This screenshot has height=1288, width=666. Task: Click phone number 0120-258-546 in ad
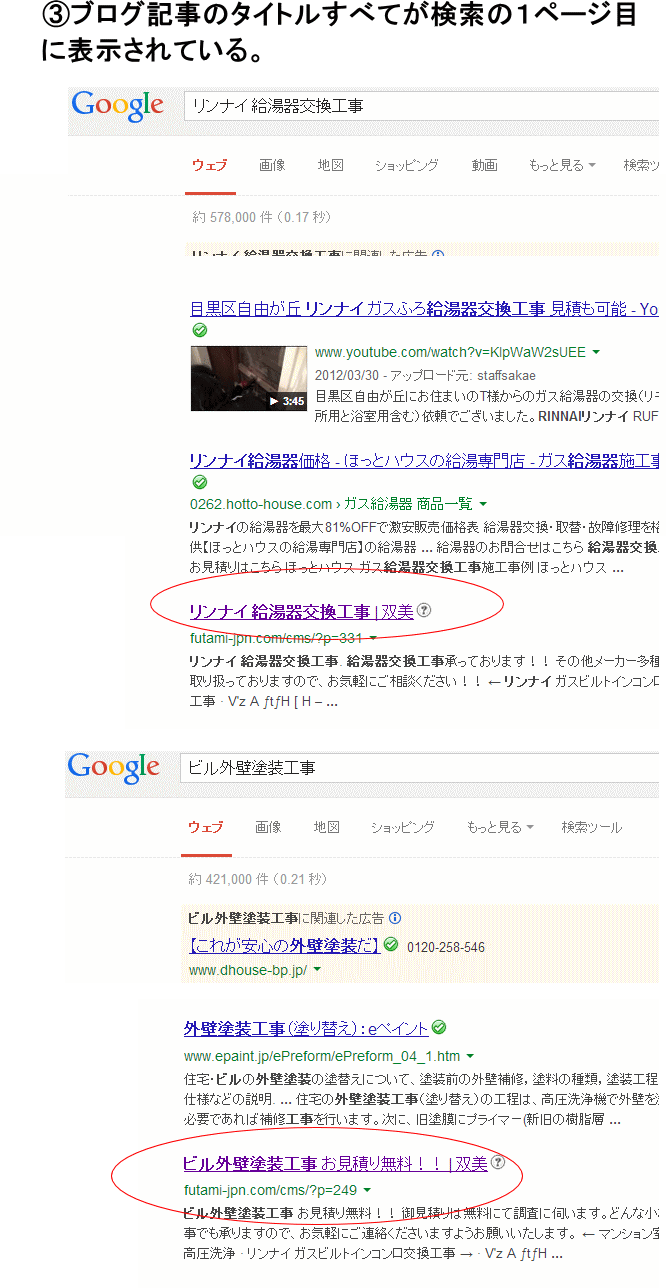point(446,947)
